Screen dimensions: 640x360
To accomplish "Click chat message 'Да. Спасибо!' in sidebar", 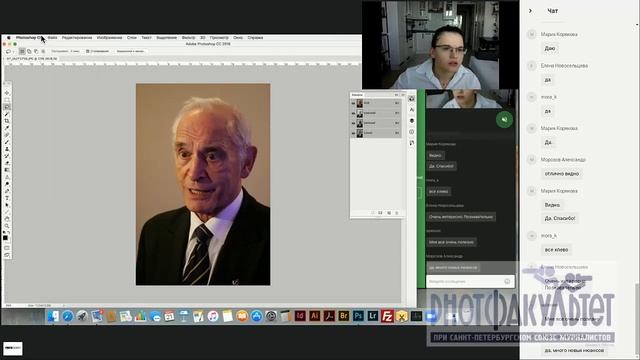I will point(560,218).
